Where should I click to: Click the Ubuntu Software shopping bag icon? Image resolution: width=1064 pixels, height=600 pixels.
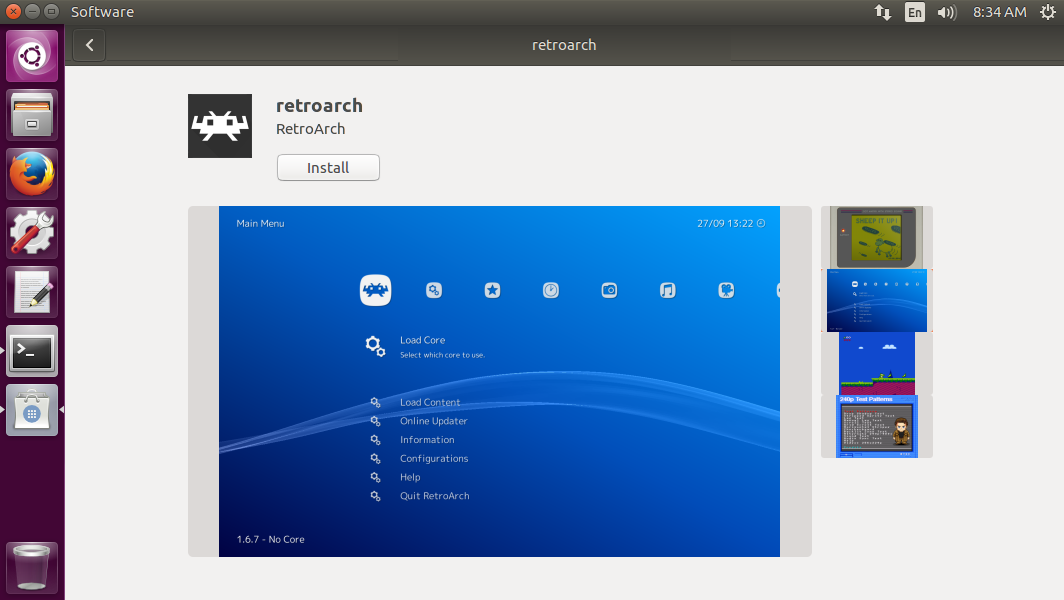click(32, 410)
